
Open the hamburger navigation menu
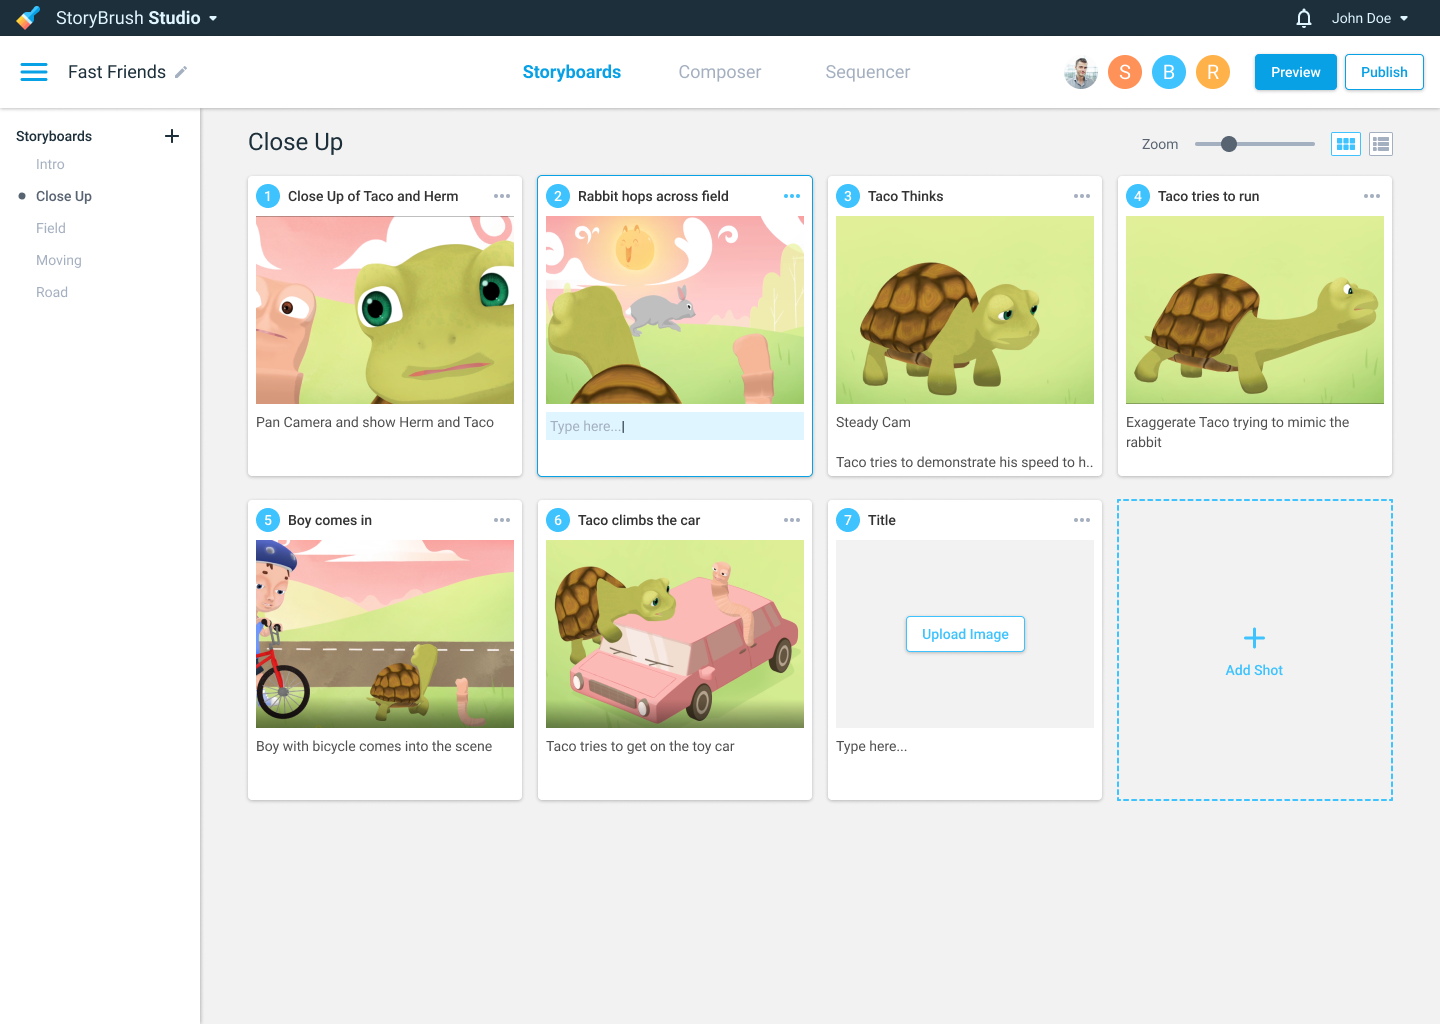coord(34,72)
